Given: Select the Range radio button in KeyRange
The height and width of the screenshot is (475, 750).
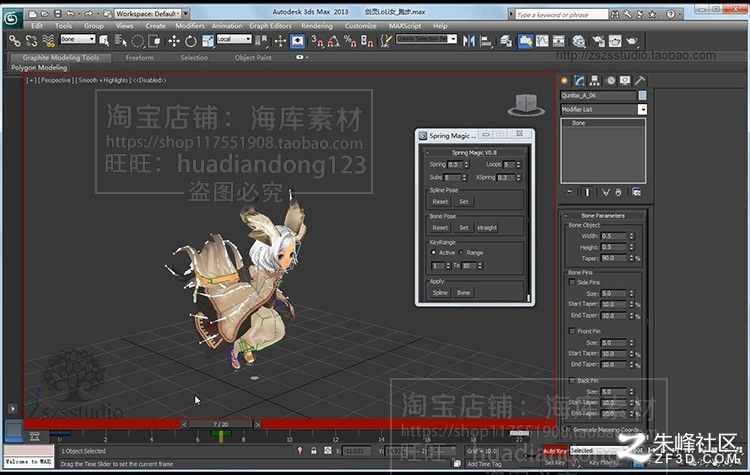Looking at the screenshot, I should pos(461,253).
